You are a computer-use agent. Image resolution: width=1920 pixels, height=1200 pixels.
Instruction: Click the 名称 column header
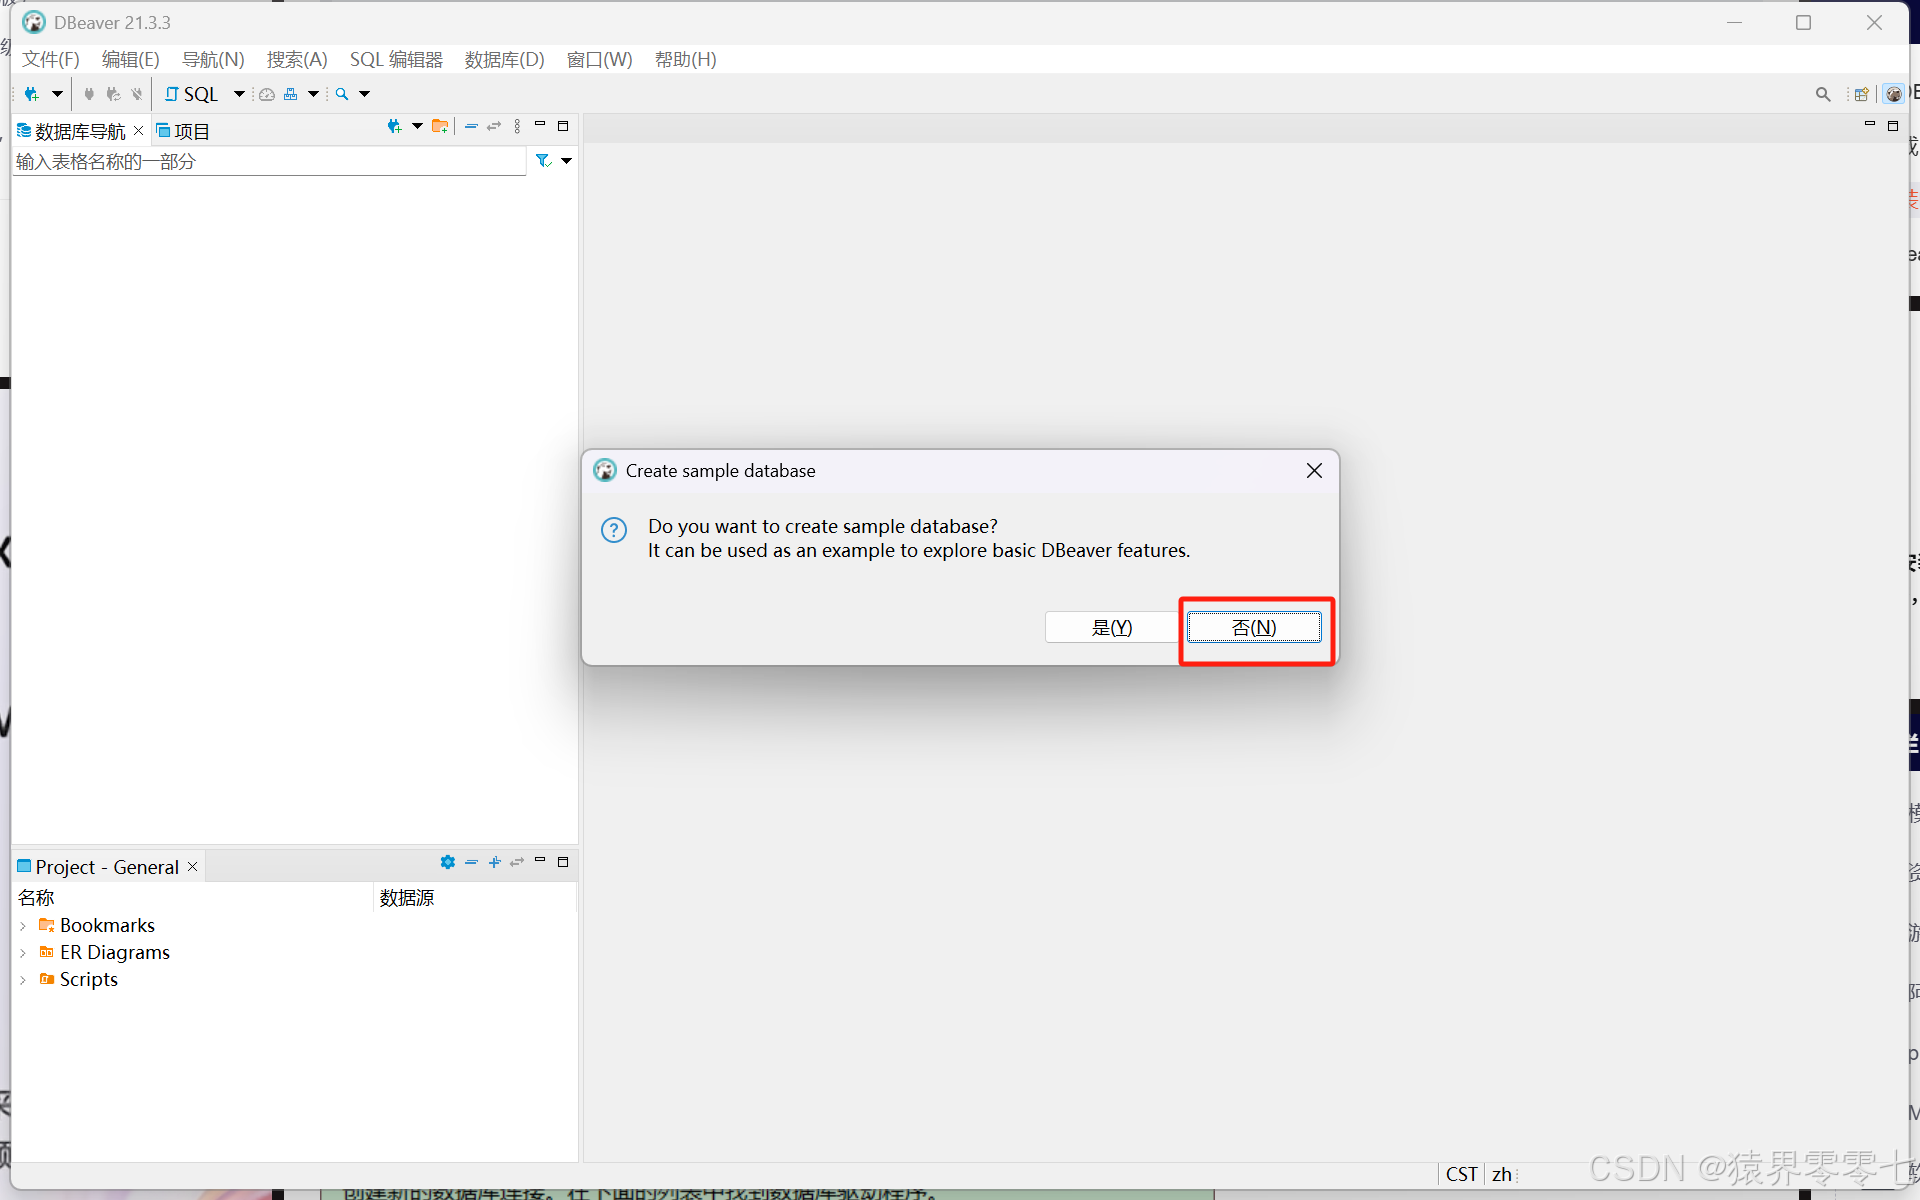pyautogui.click(x=193, y=898)
